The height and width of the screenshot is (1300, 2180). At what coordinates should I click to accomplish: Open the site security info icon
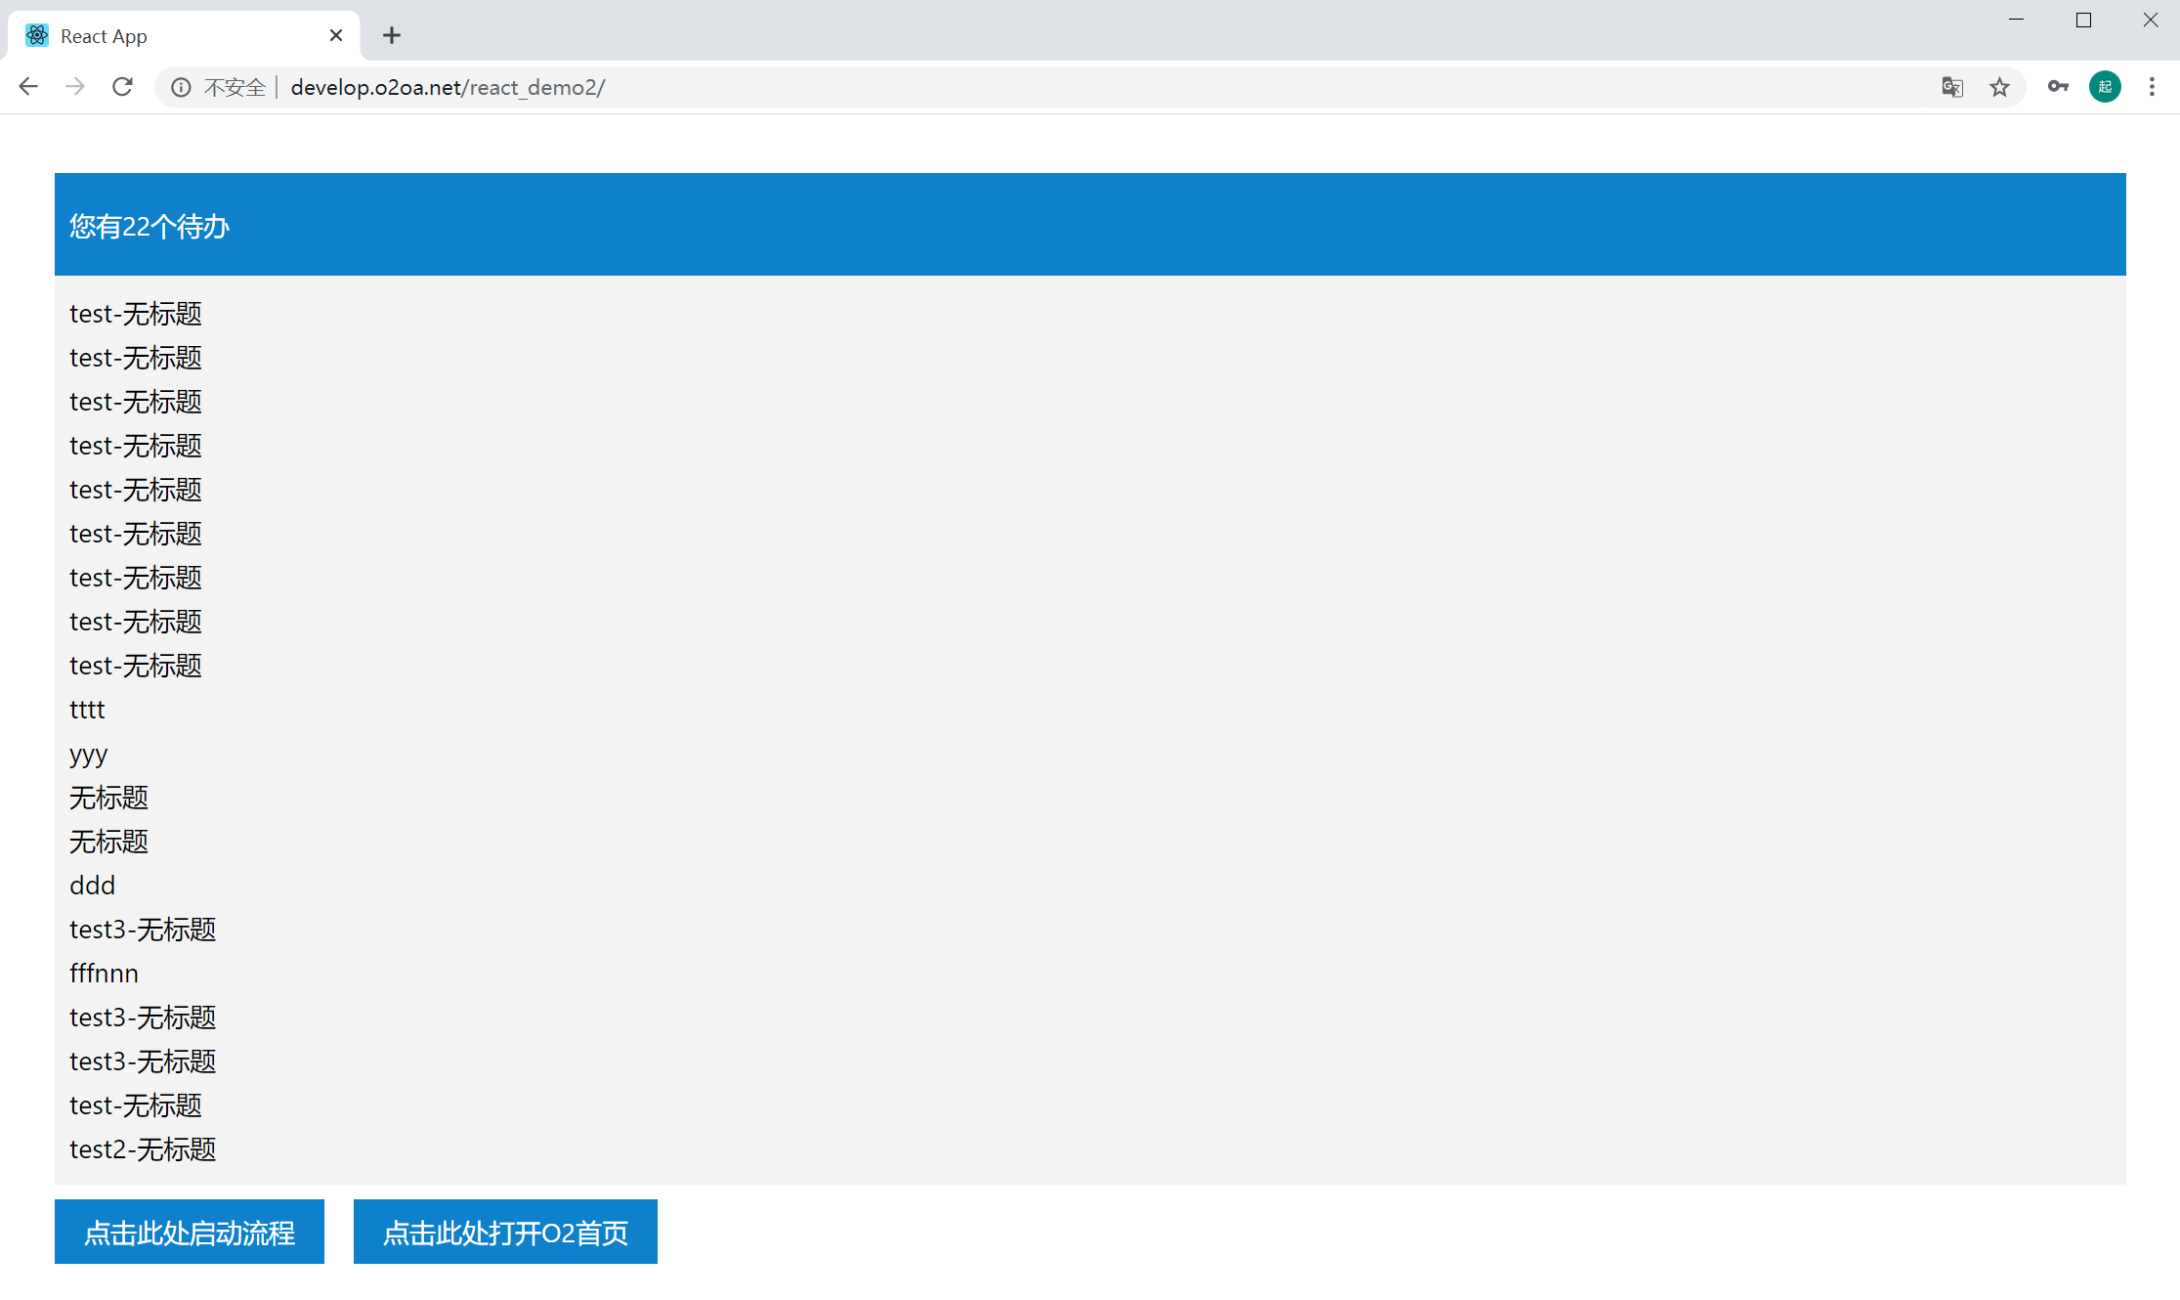tap(181, 87)
